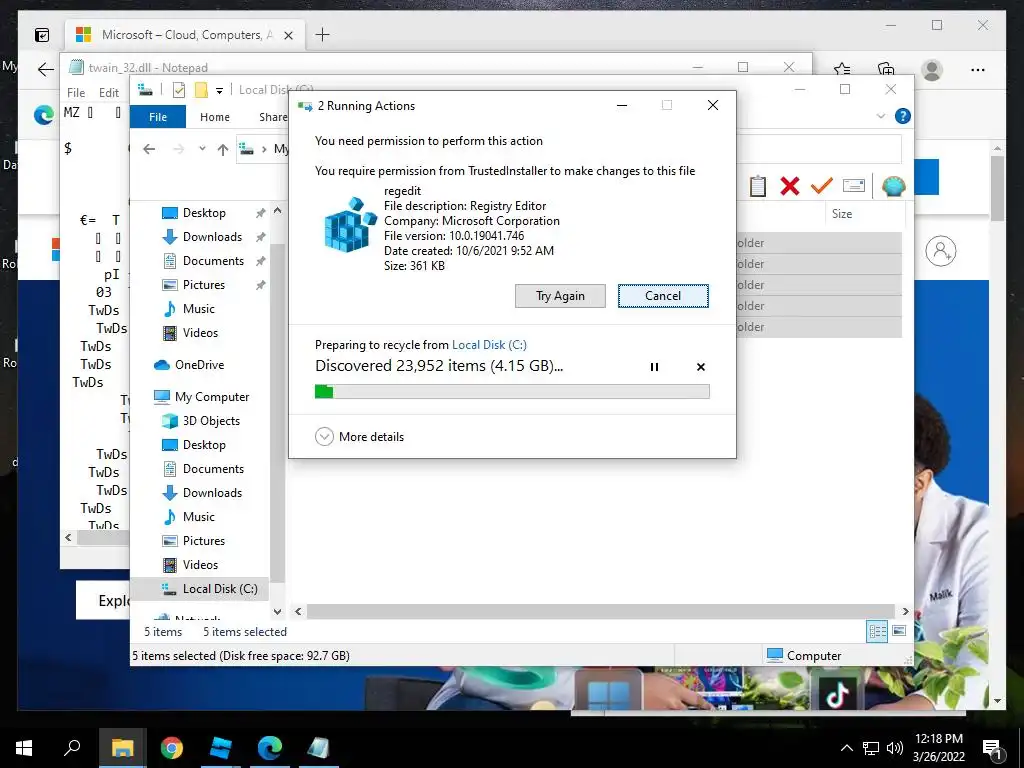The height and width of the screenshot is (768, 1024).
Task: Open the Local Disk (C:) link in dialog
Action: 489,345
